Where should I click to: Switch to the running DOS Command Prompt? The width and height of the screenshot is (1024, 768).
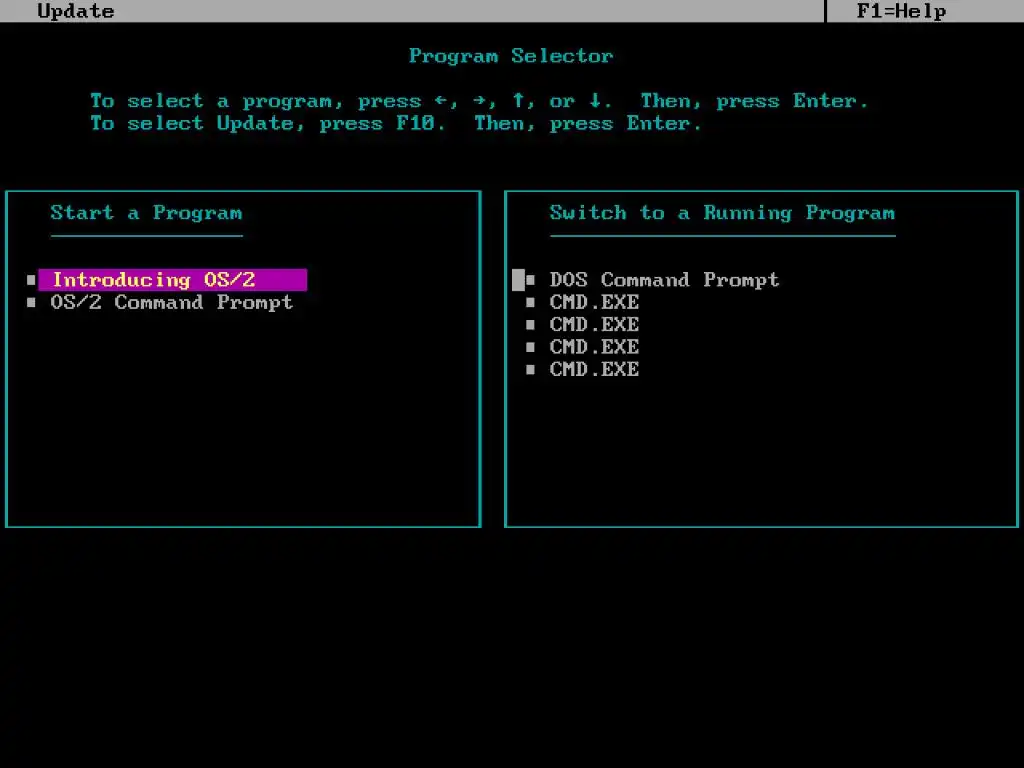664,280
